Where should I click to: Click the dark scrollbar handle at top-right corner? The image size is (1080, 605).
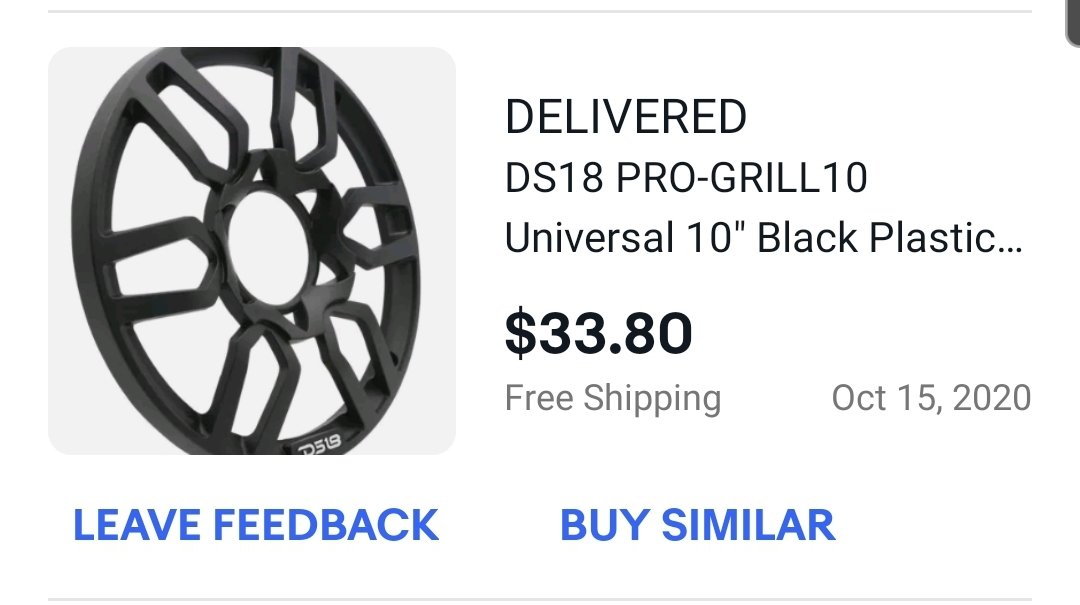(x=1072, y=22)
